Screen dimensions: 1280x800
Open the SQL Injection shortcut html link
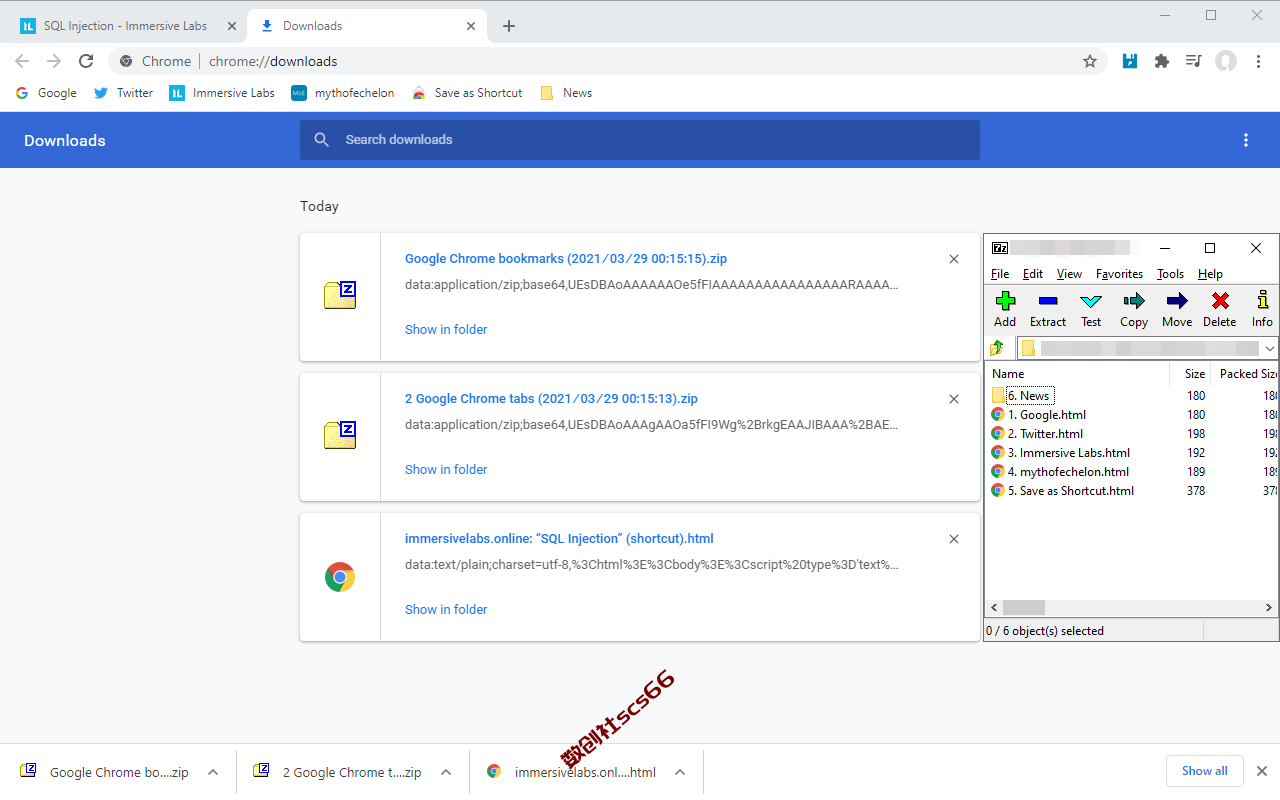click(x=559, y=539)
